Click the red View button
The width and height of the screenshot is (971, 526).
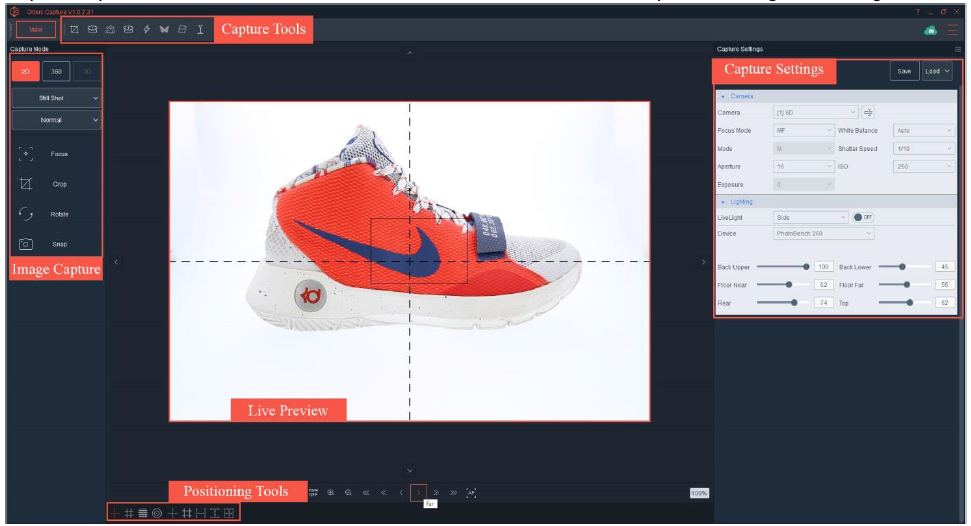pyautogui.click(x=36, y=29)
